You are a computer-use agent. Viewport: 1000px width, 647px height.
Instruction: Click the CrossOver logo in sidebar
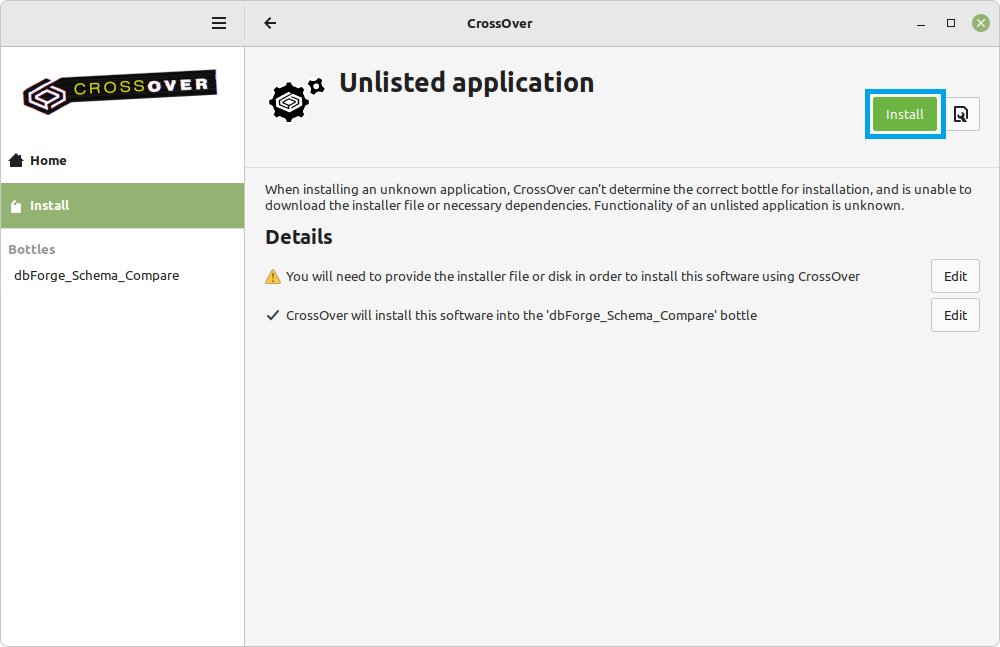120,93
